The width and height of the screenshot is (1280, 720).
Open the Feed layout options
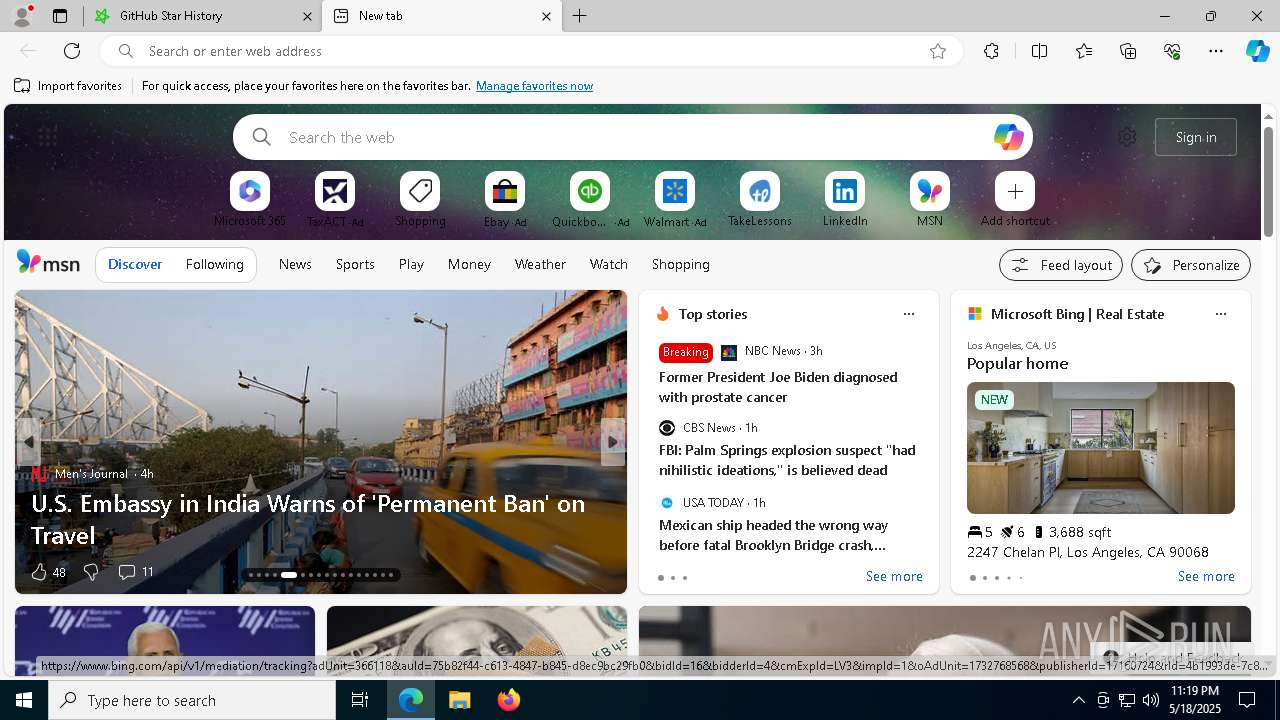pos(1061,265)
